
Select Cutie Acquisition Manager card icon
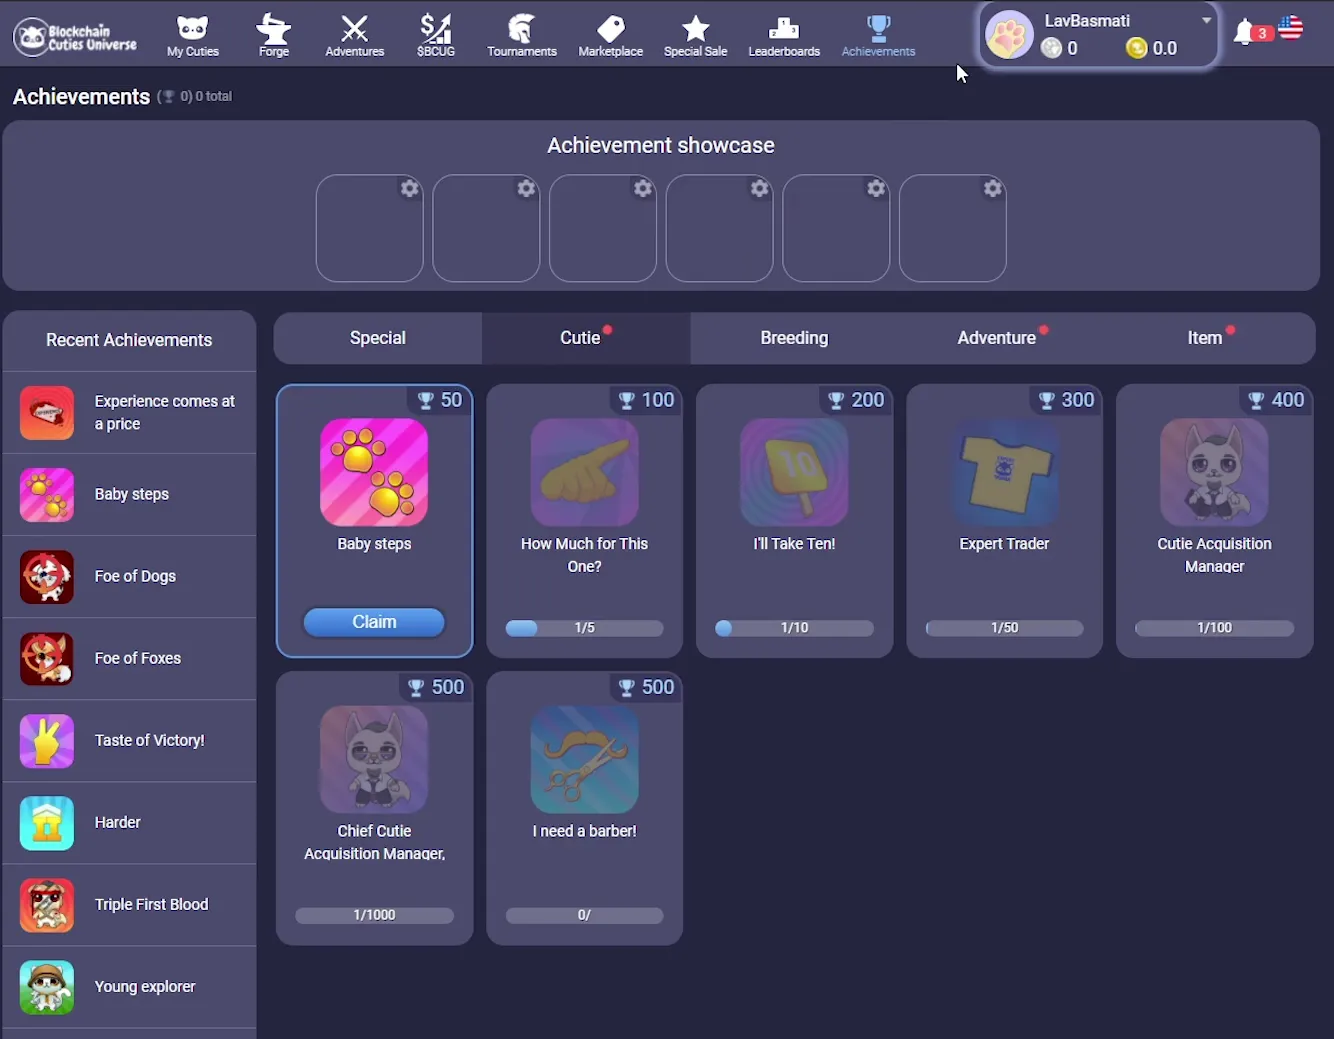pyautogui.click(x=1214, y=472)
